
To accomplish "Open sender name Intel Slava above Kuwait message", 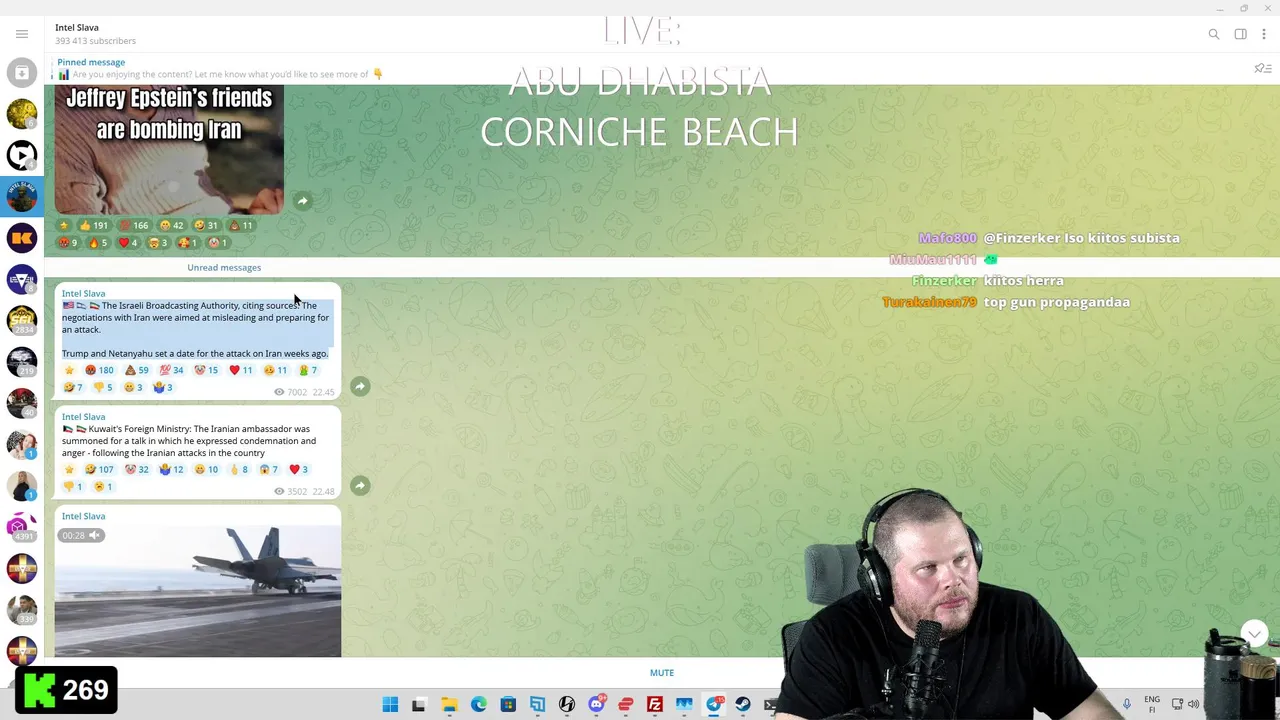I will (x=83, y=416).
